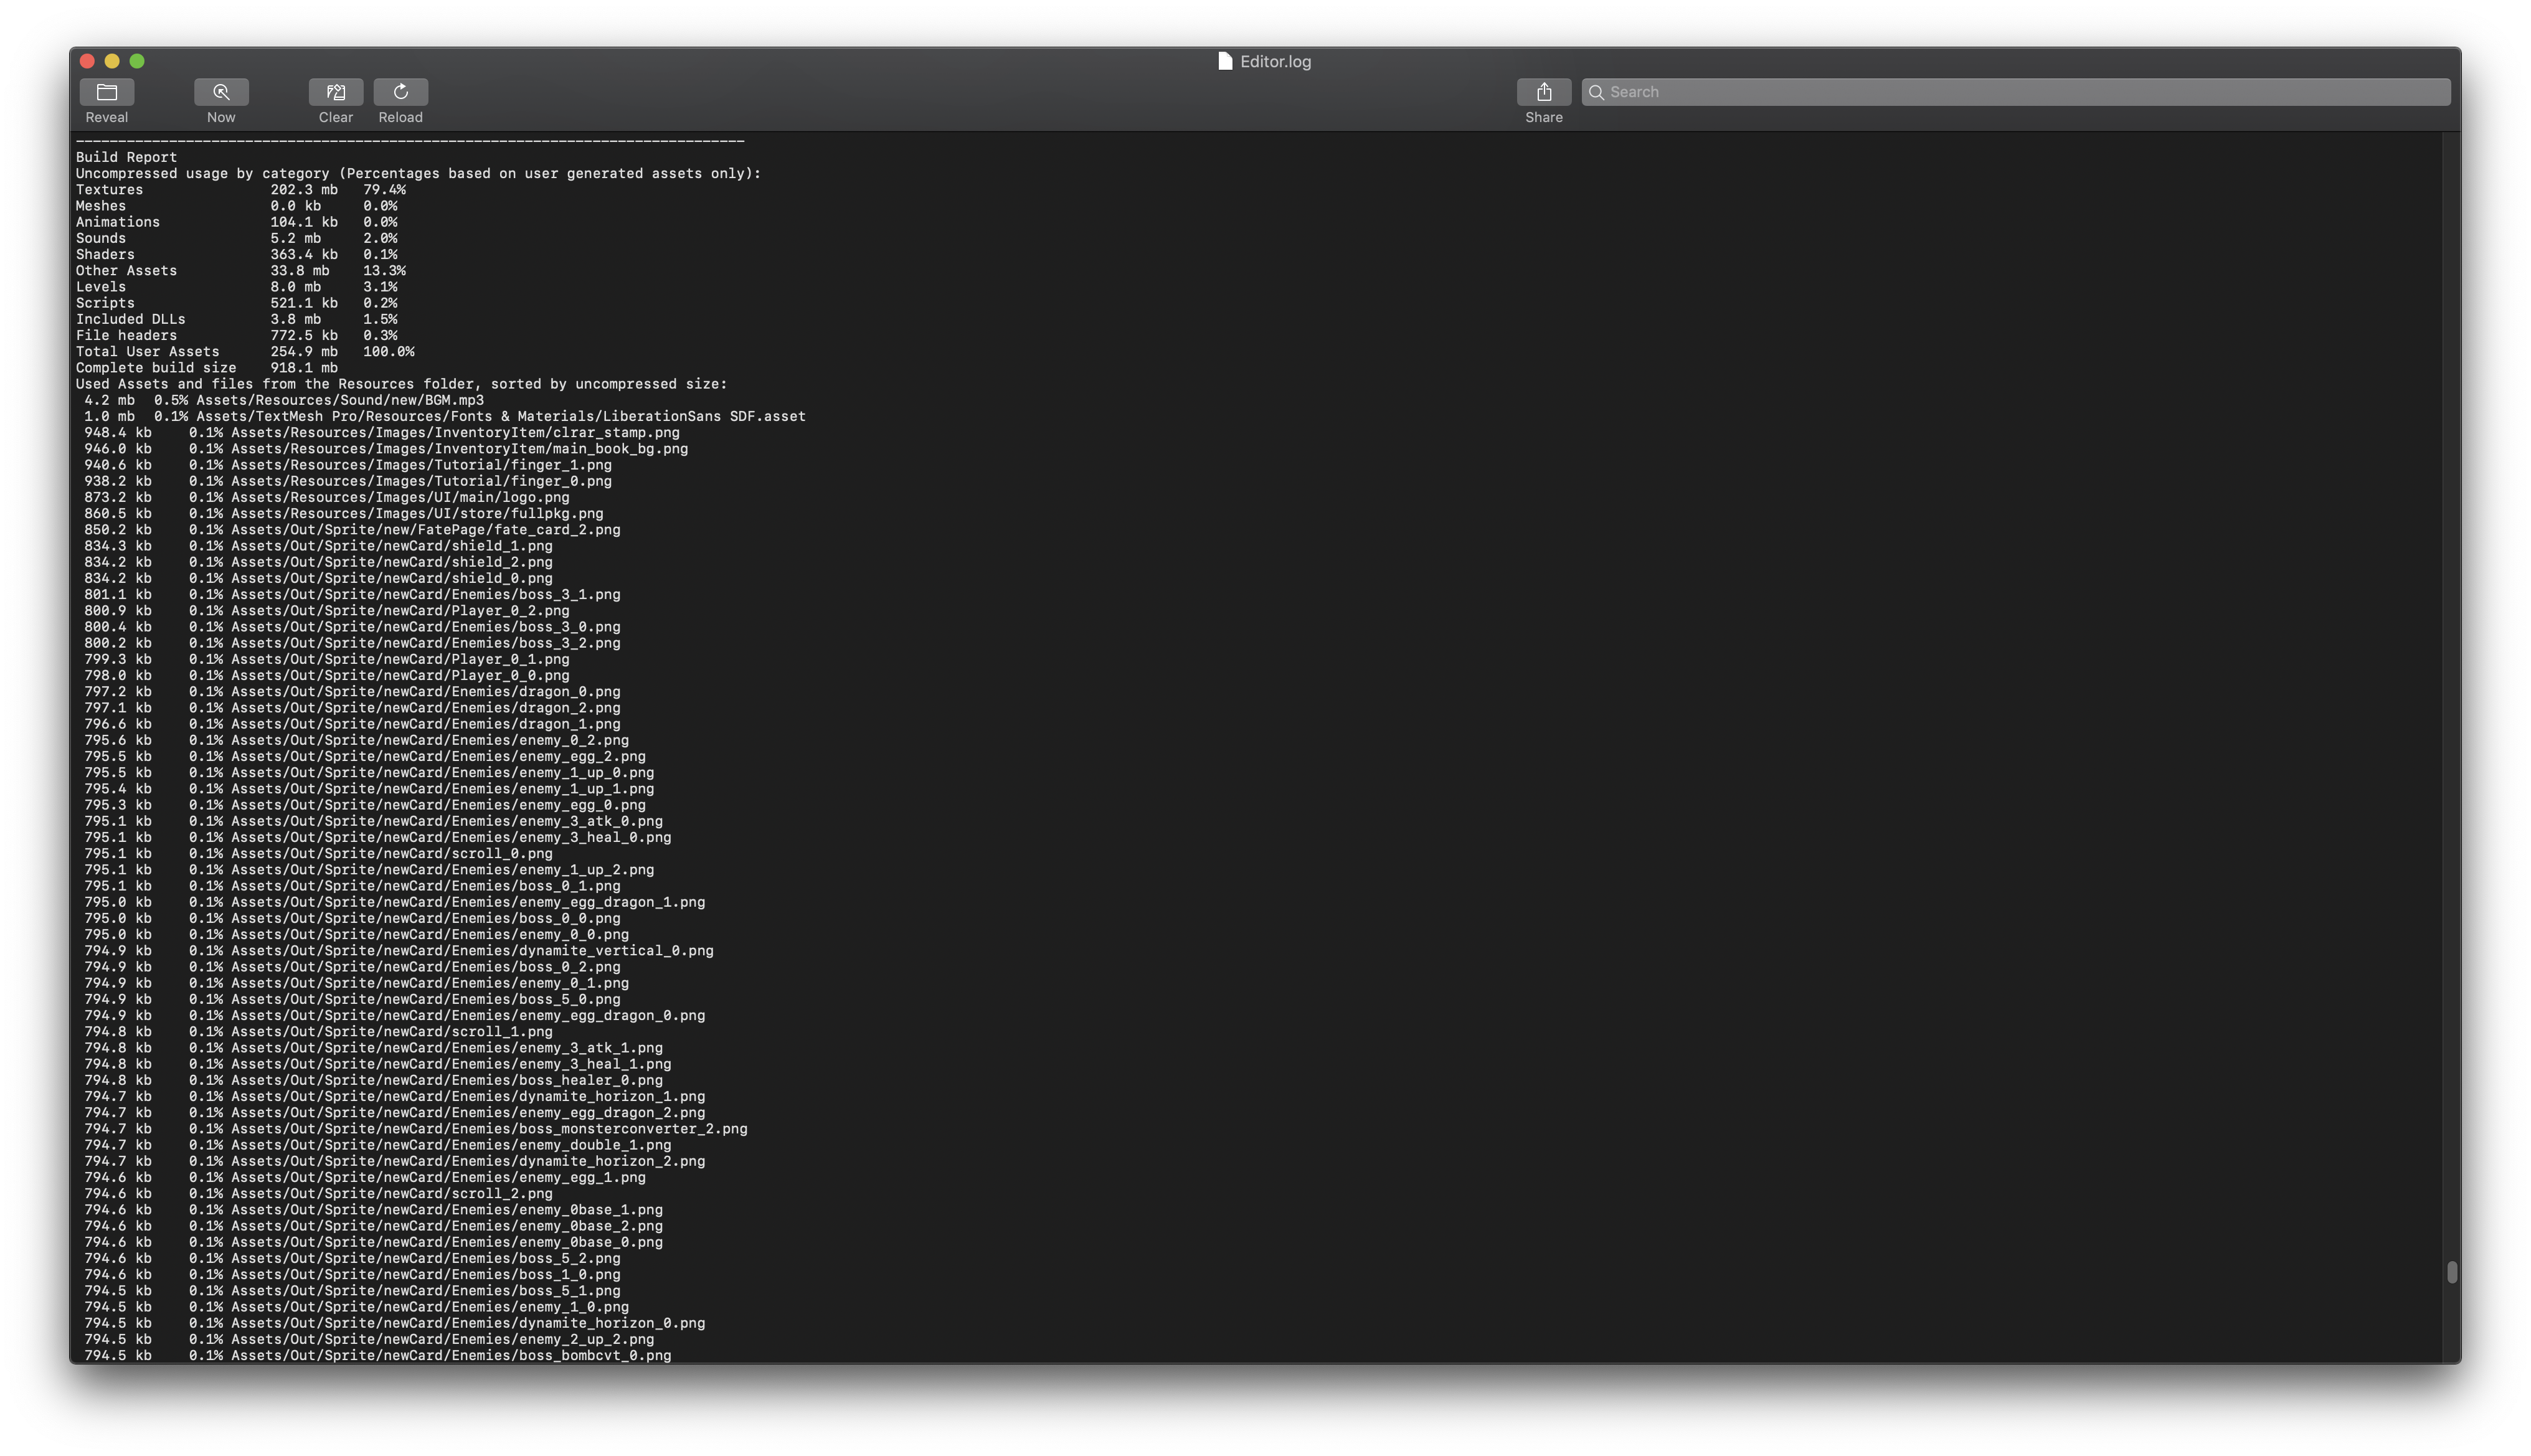Click the Complete build size line
Image resolution: width=2531 pixels, height=1456 pixels.
(206, 368)
